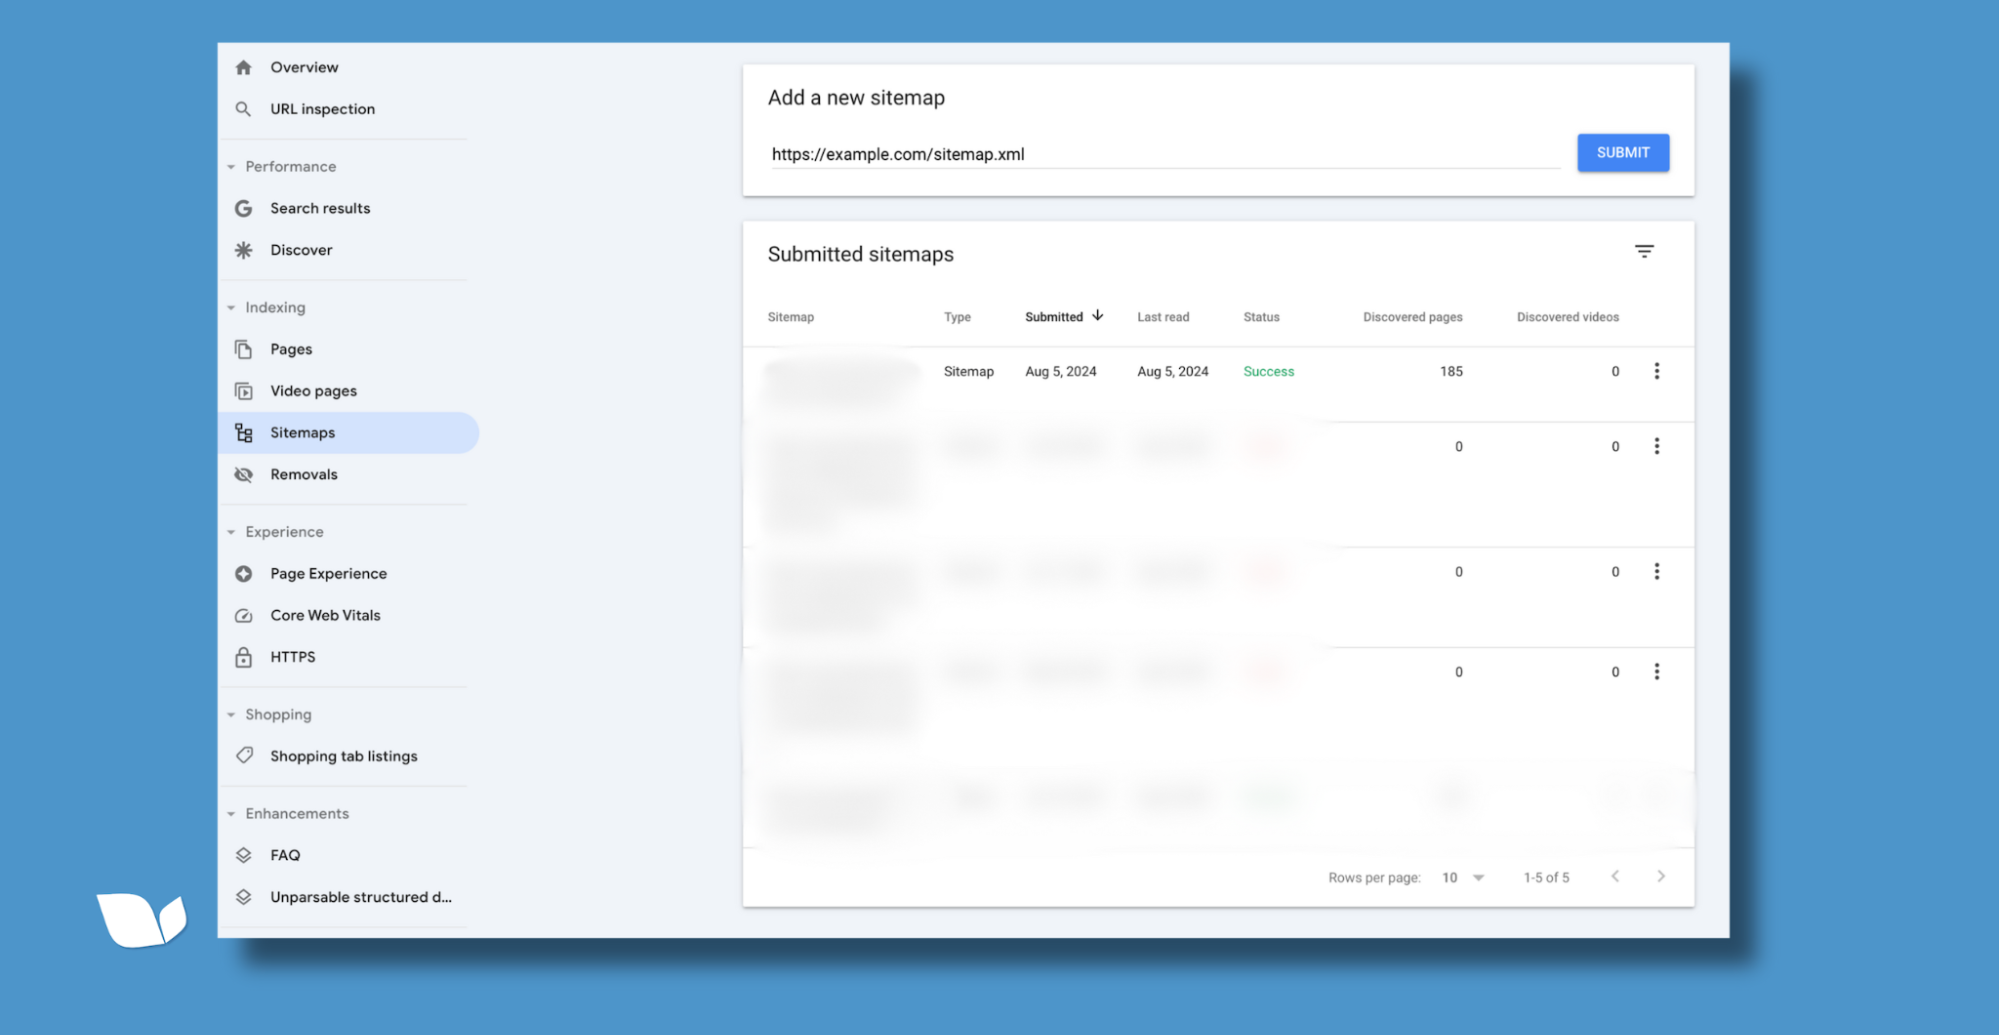This screenshot has height=1035, width=1999.
Task: Click the Sitemap column header
Action: pyautogui.click(x=790, y=317)
